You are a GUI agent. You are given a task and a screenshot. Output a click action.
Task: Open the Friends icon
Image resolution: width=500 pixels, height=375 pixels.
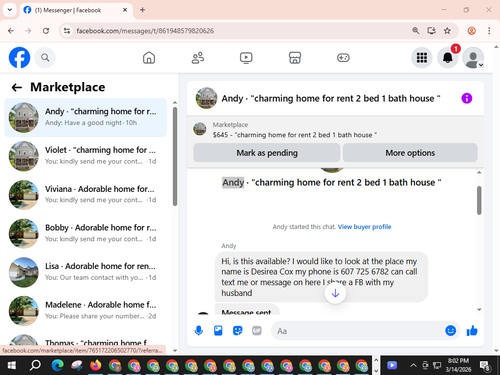point(198,58)
